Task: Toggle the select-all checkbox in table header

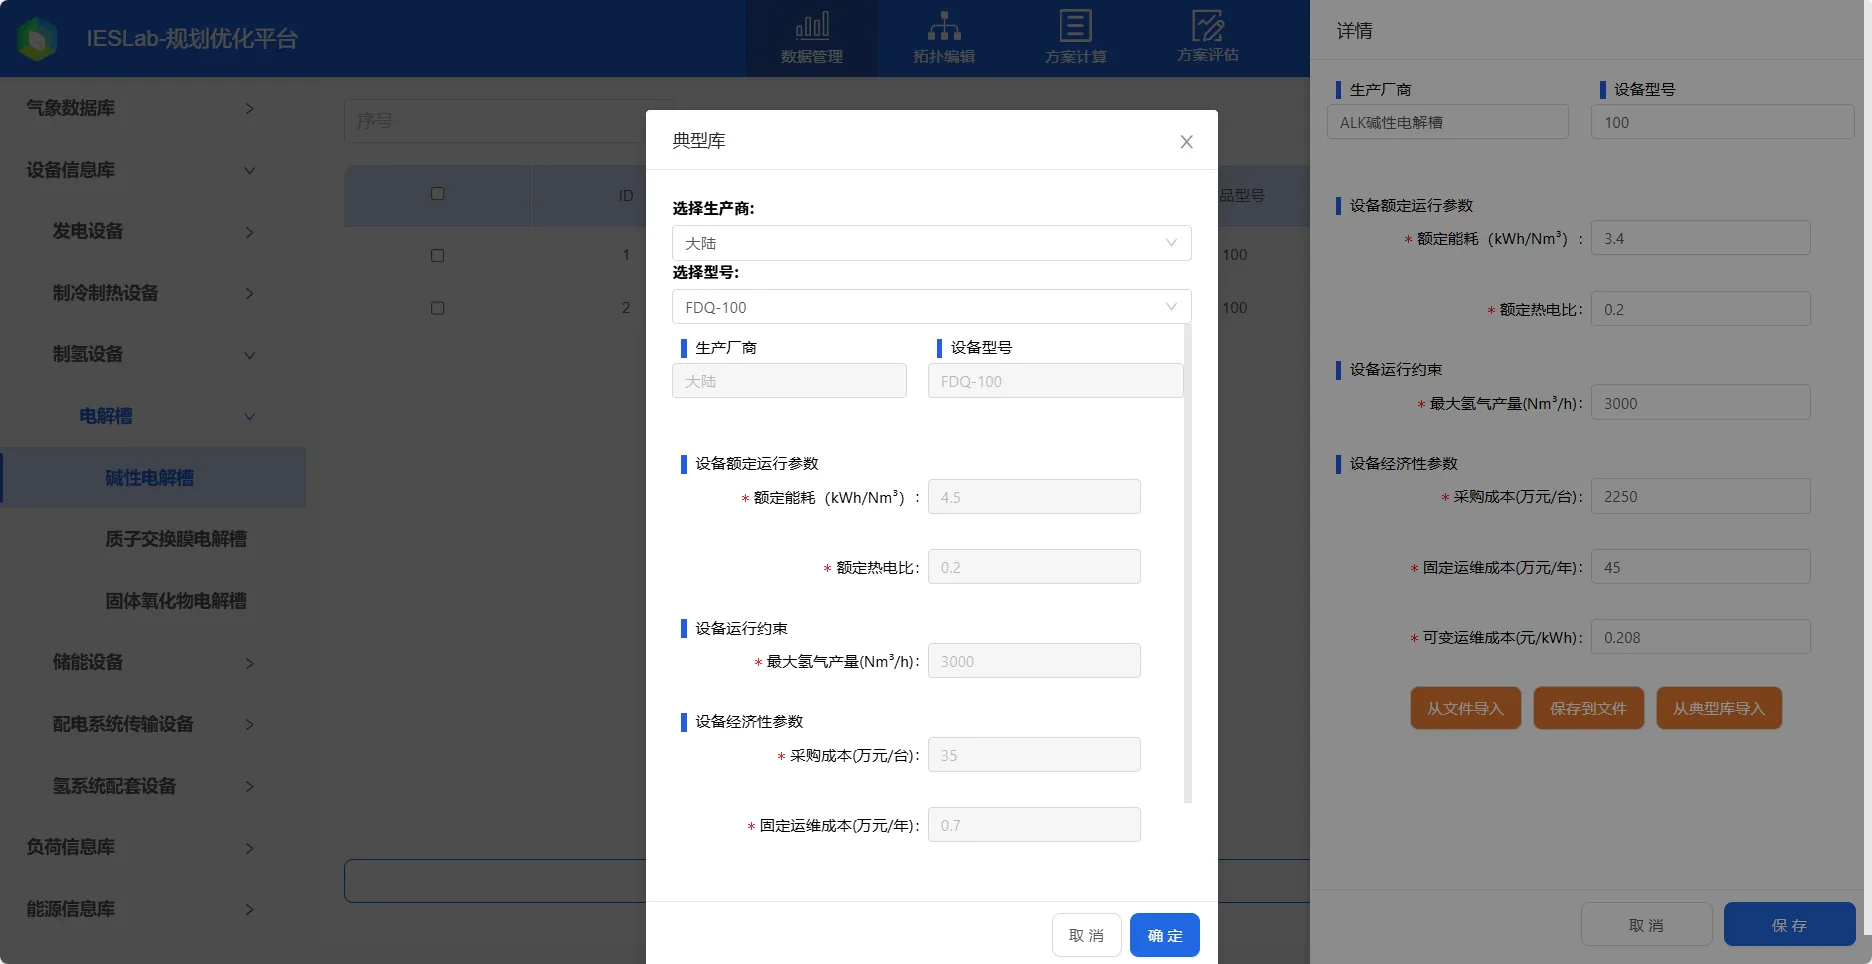Action: click(437, 194)
